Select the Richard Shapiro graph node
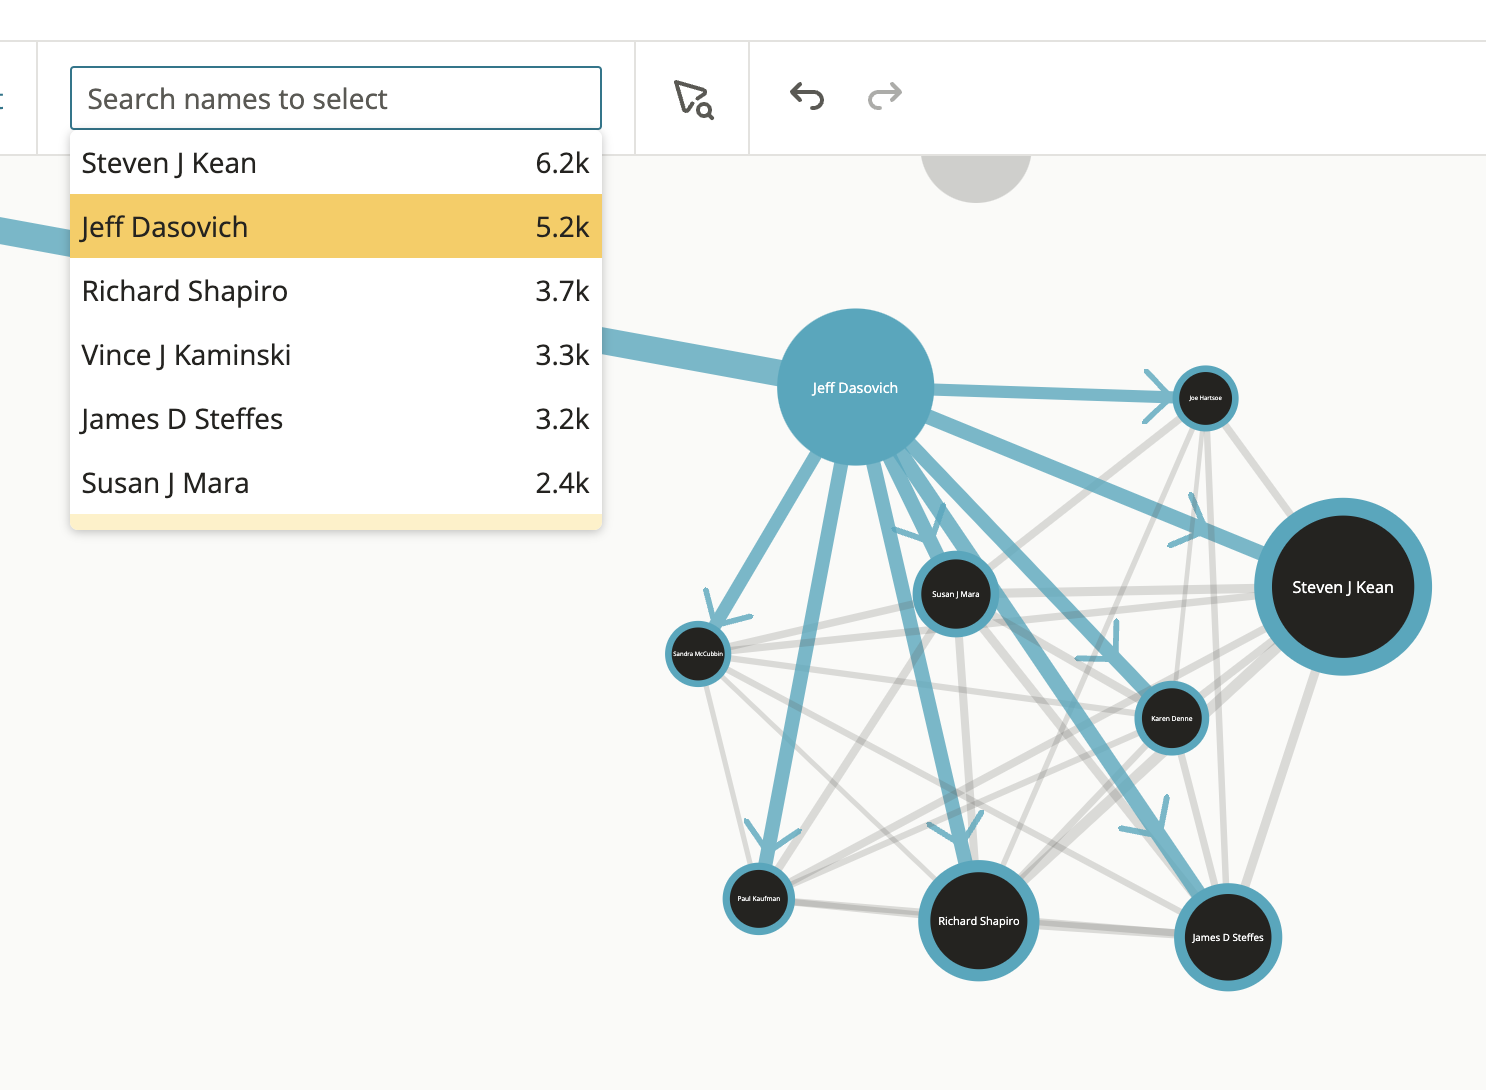 point(978,921)
